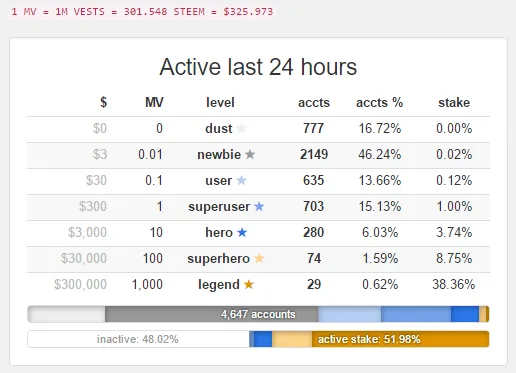Select the MV to STEEM conversion text
Viewport: 516px width, 373px height.
tap(142, 12)
